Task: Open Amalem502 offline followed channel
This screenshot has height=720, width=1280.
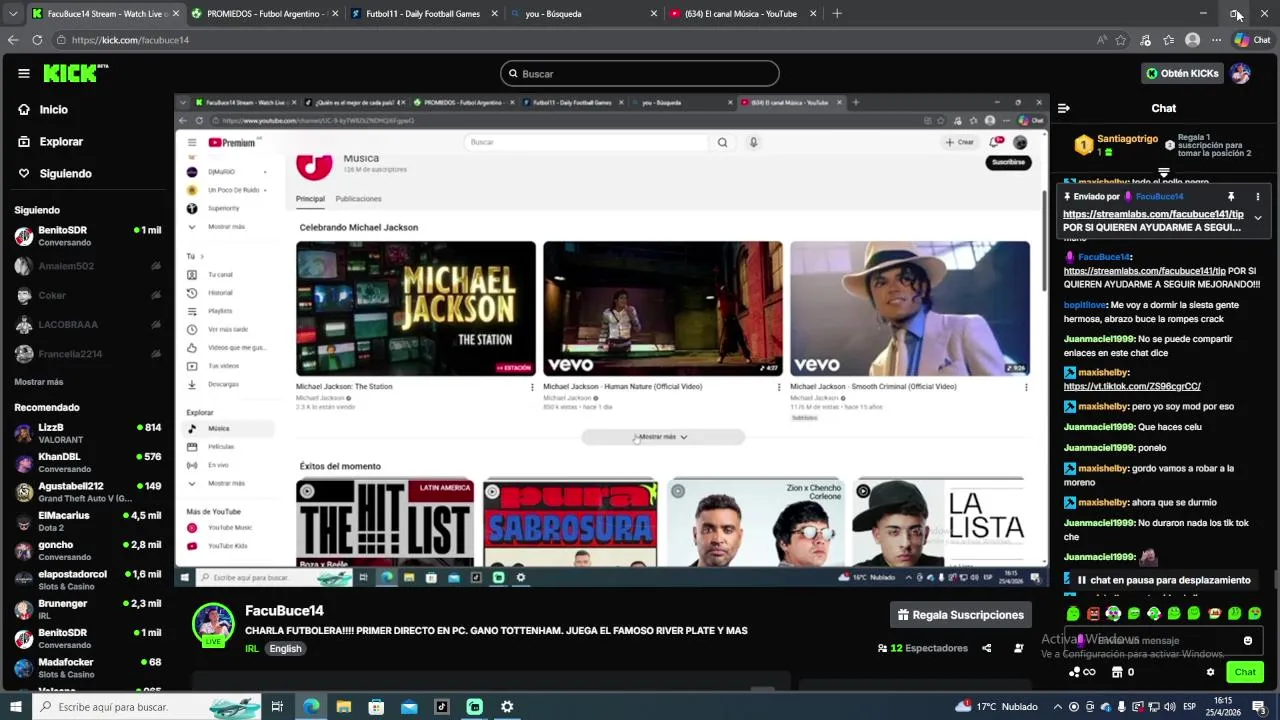Action: [x=88, y=266]
